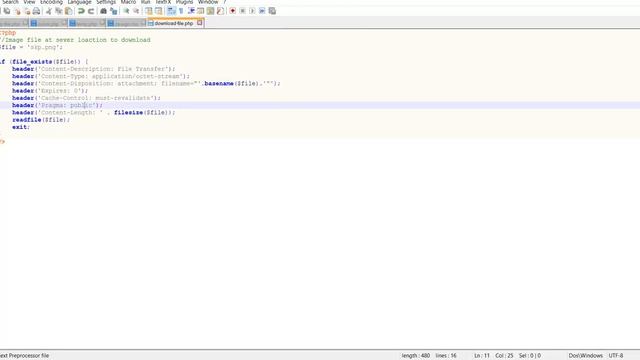Open the Replace toolbar icon
640x360 pixels.
113,11
